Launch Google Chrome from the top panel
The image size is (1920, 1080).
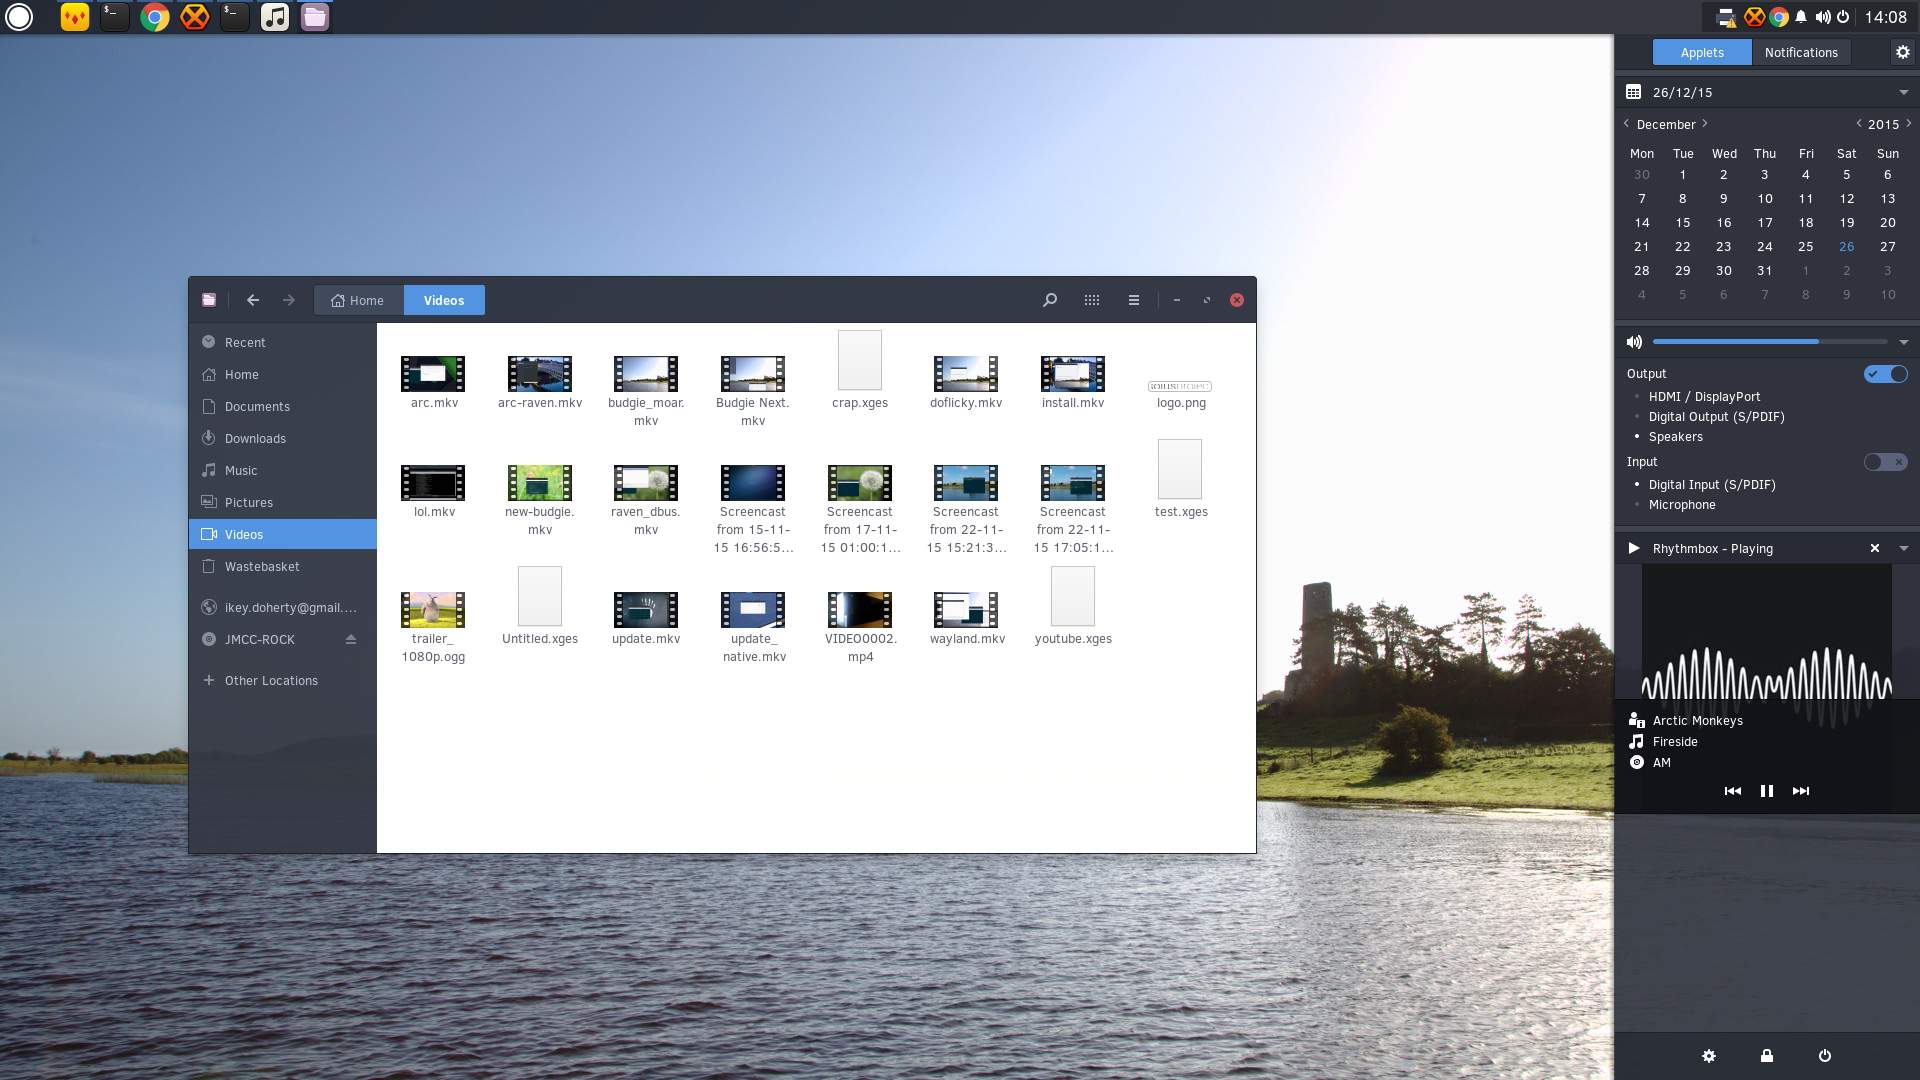point(154,17)
